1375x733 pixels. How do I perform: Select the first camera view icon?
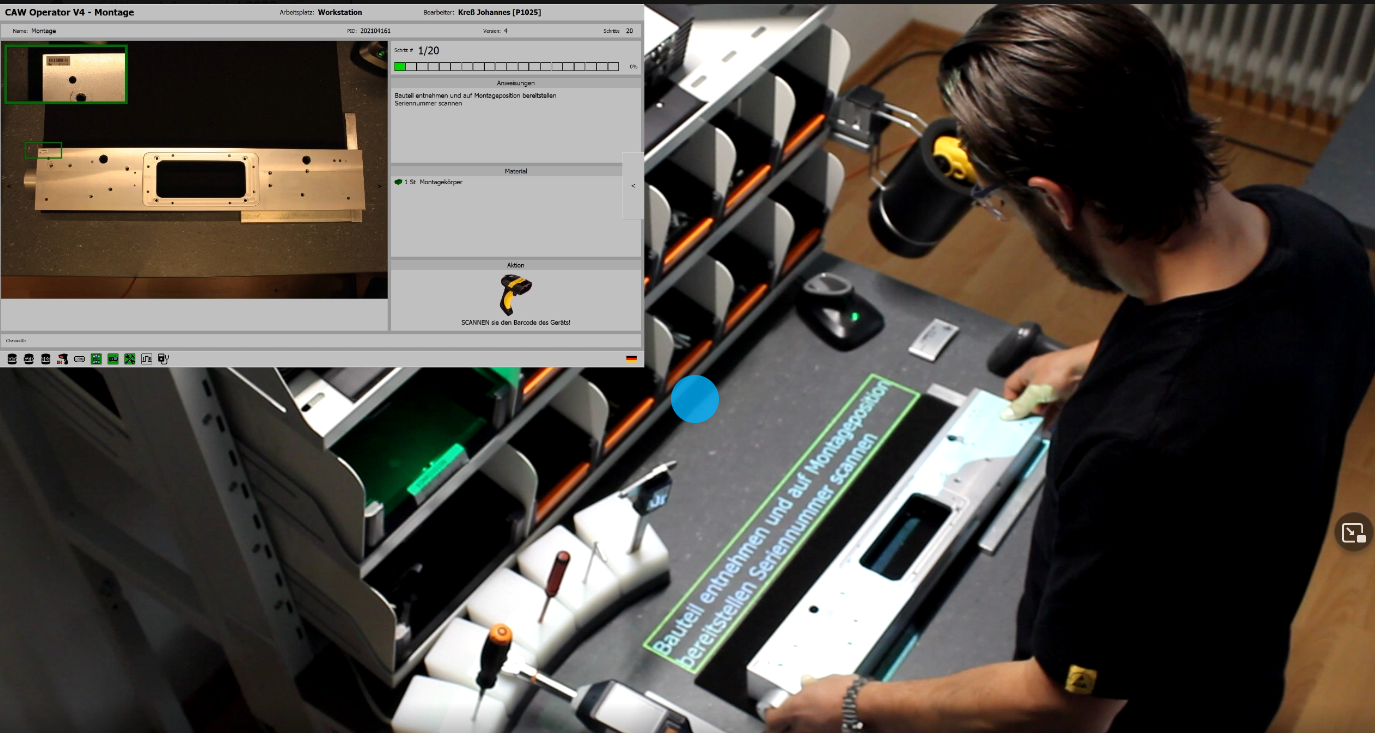point(12,359)
